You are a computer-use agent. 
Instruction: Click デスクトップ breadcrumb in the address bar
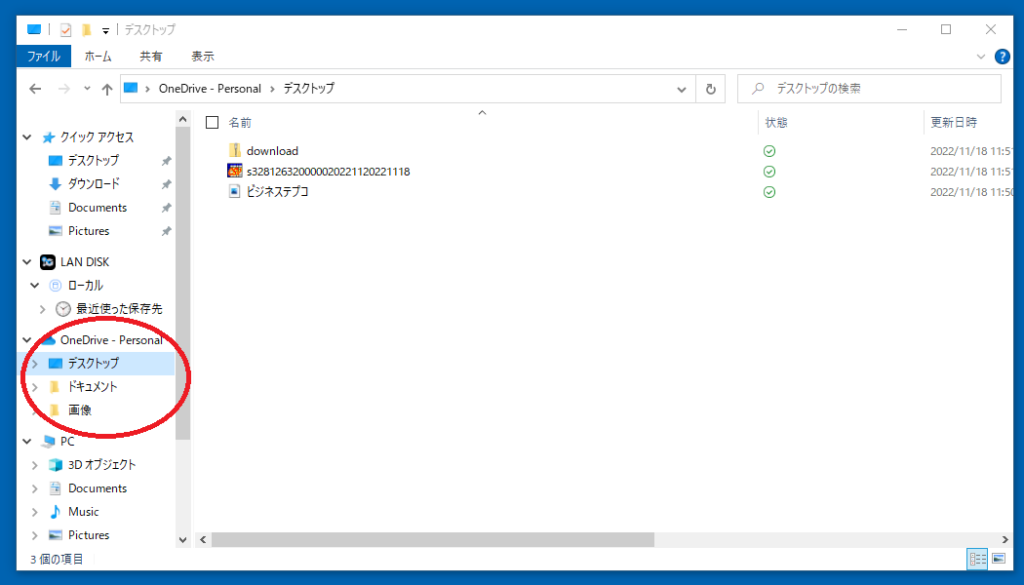[x=309, y=88]
